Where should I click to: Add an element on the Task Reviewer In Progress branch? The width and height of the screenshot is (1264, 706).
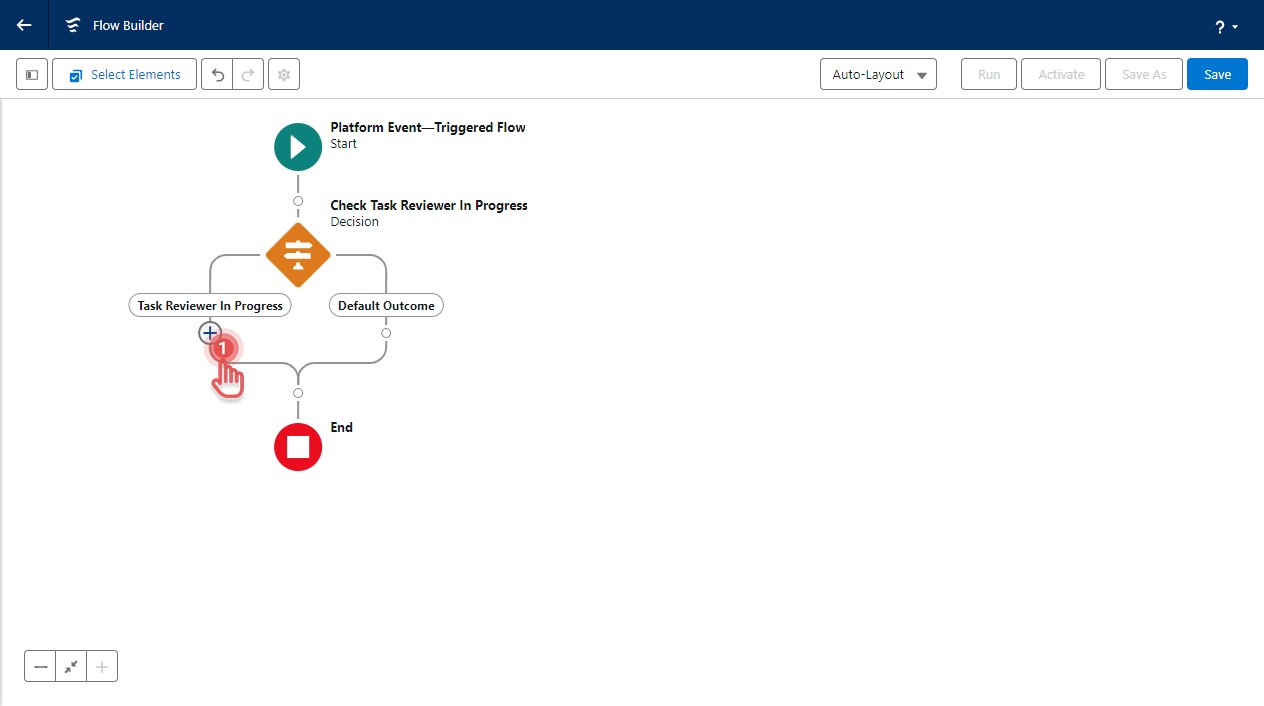[x=210, y=333]
